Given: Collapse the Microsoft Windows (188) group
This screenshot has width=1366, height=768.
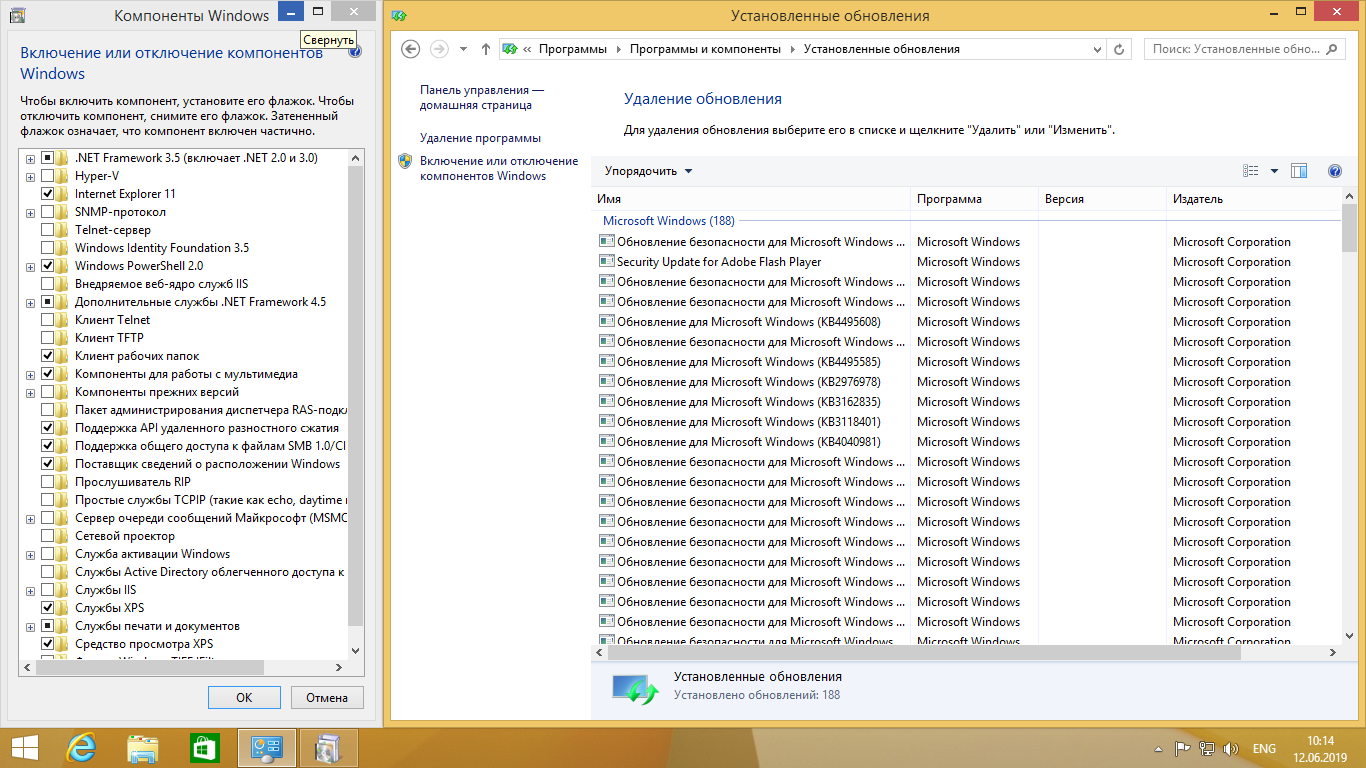Looking at the screenshot, I should 668,221.
